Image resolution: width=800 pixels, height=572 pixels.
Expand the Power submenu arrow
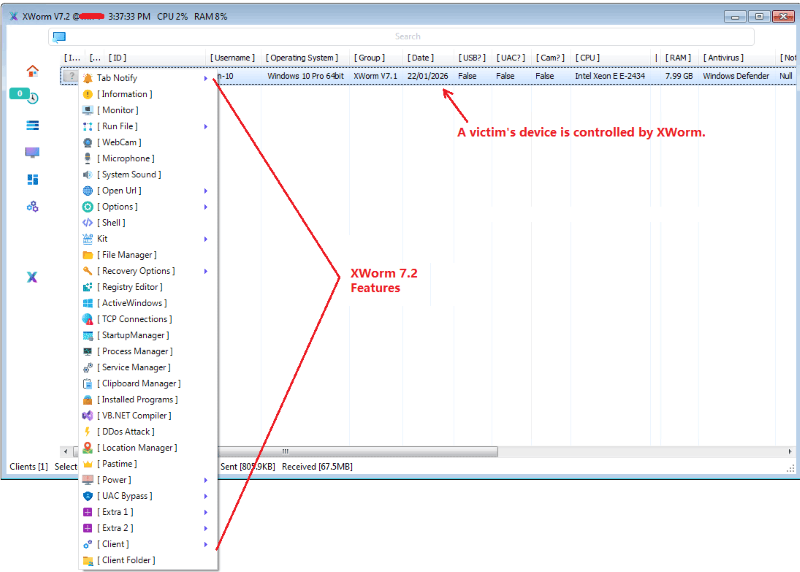pyautogui.click(x=206, y=480)
